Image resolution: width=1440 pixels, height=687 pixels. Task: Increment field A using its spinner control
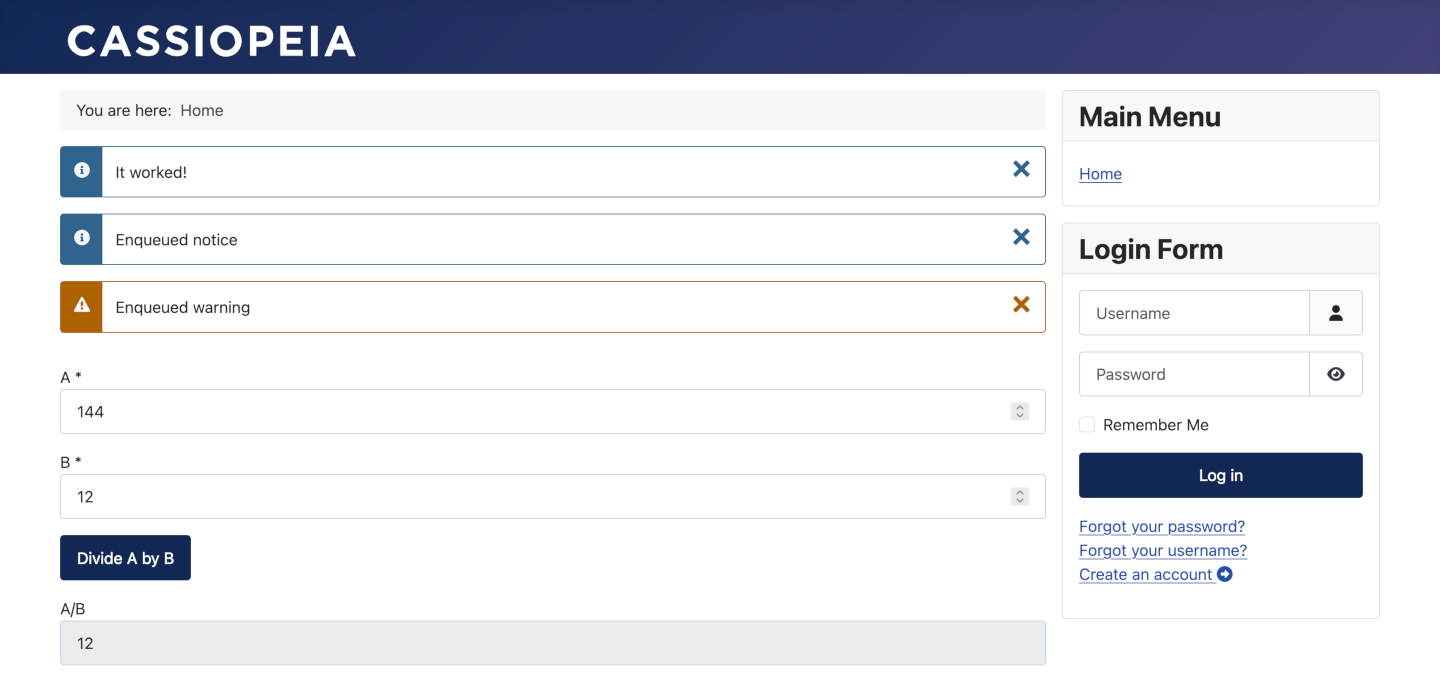click(x=1019, y=407)
